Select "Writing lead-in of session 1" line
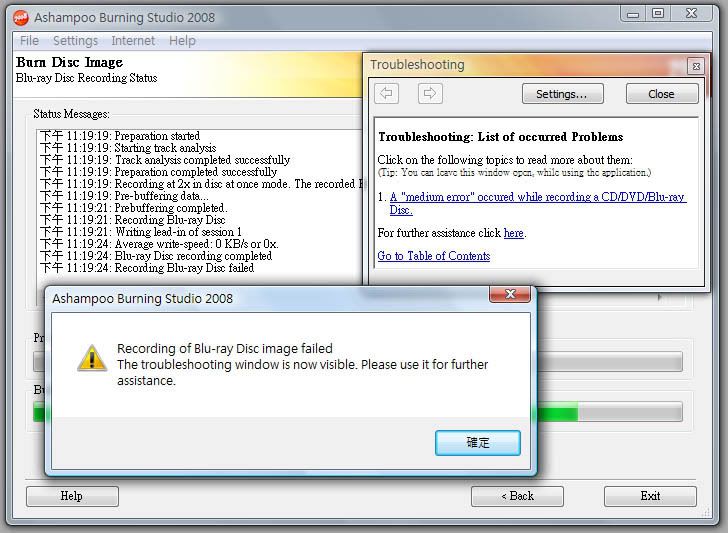Viewport: 728px width, 533px height. [141, 232]
